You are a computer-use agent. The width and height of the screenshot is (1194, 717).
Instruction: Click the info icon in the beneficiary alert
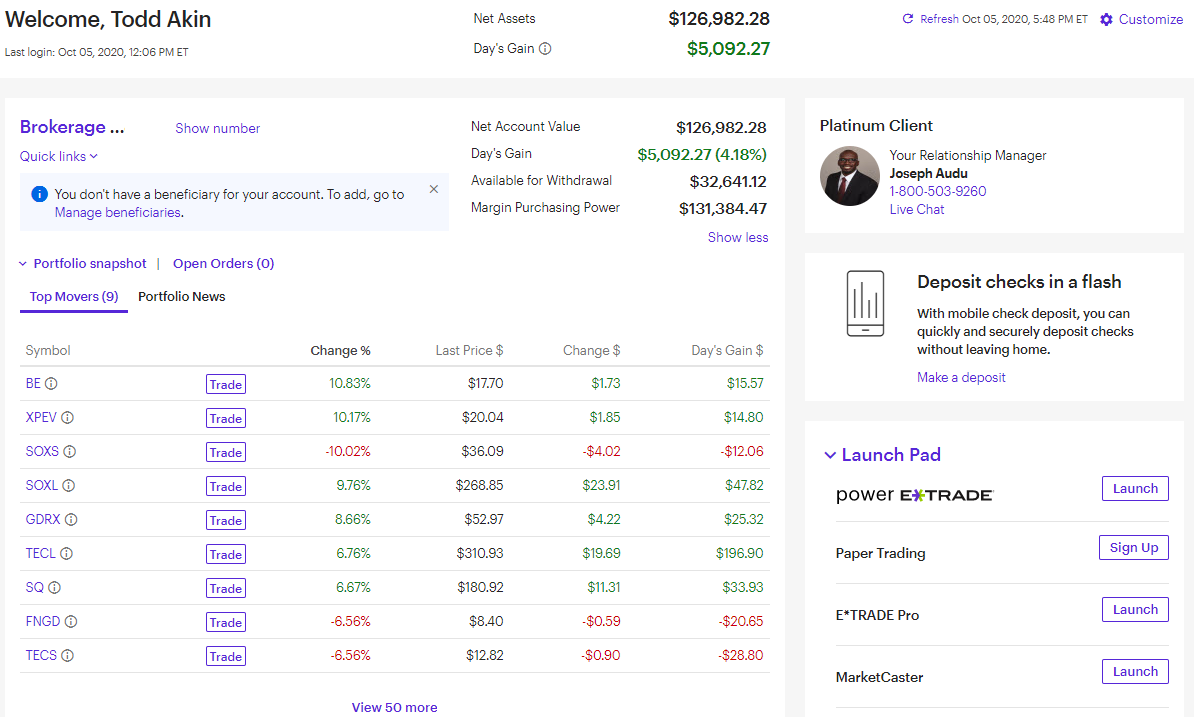tap(38, 194)
